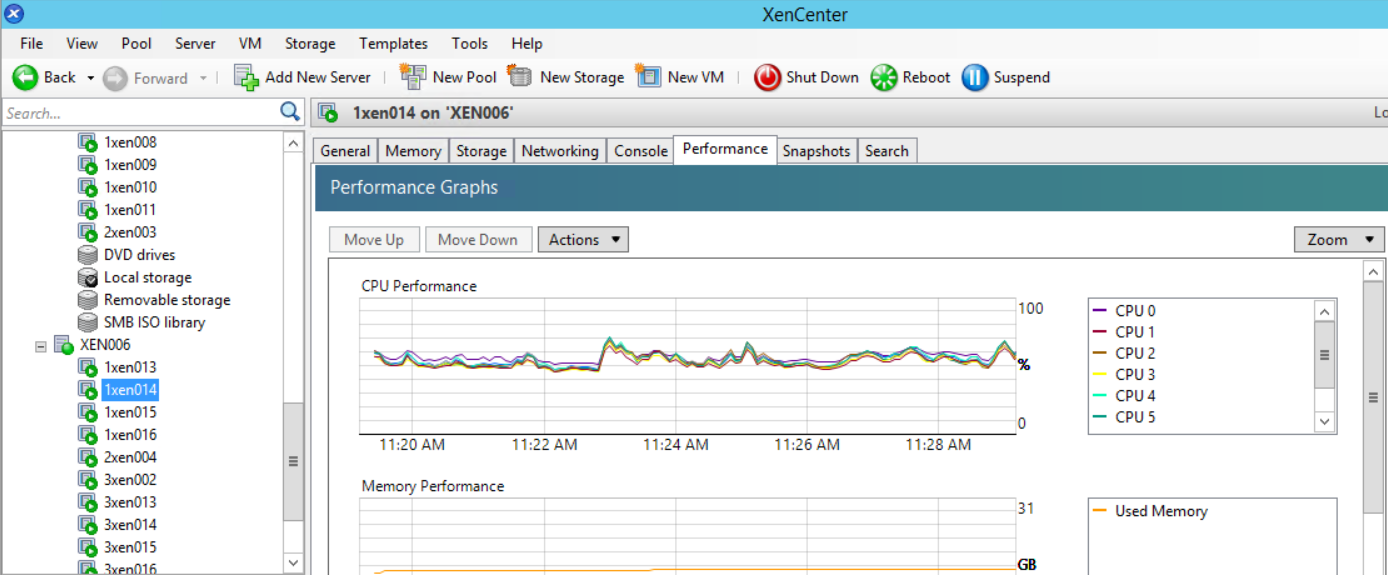The width and height of the screenshot is (1388, 575).
Task: Click CPU legend scroll up arrow
Action: 1325,310
